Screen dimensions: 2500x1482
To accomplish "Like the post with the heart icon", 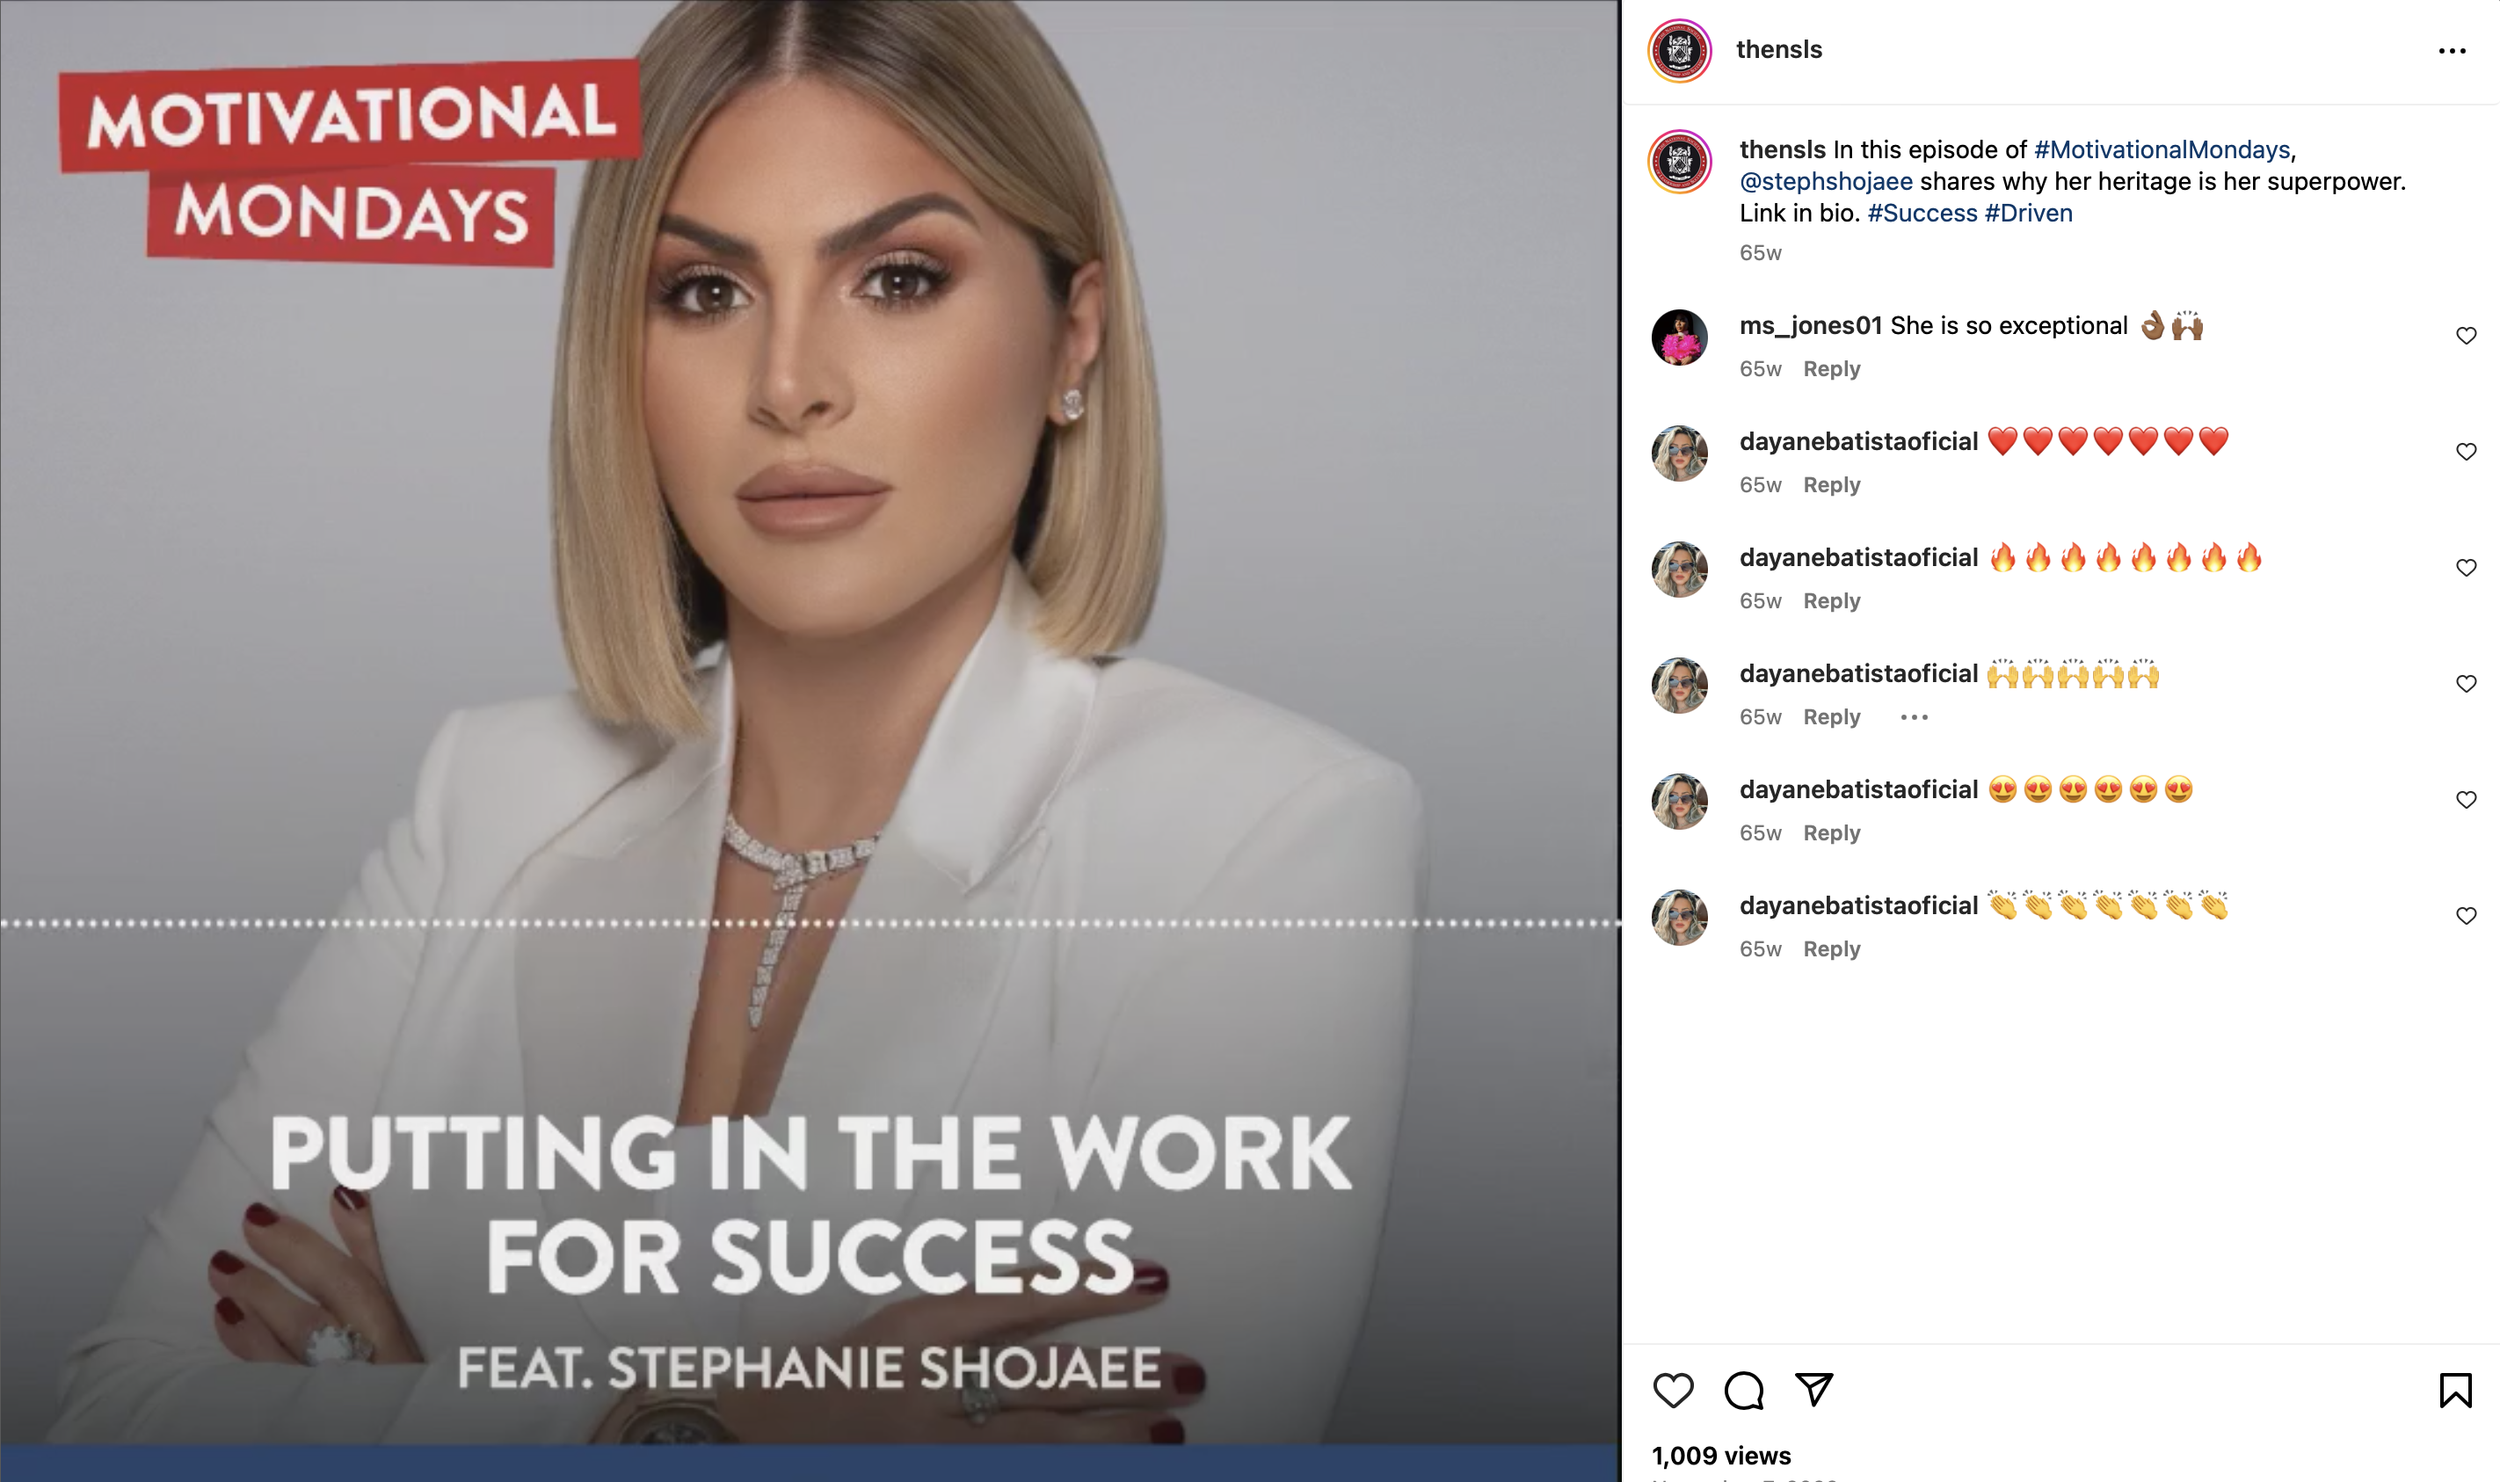I will pyautogui.click(x=1673, y=1390).
